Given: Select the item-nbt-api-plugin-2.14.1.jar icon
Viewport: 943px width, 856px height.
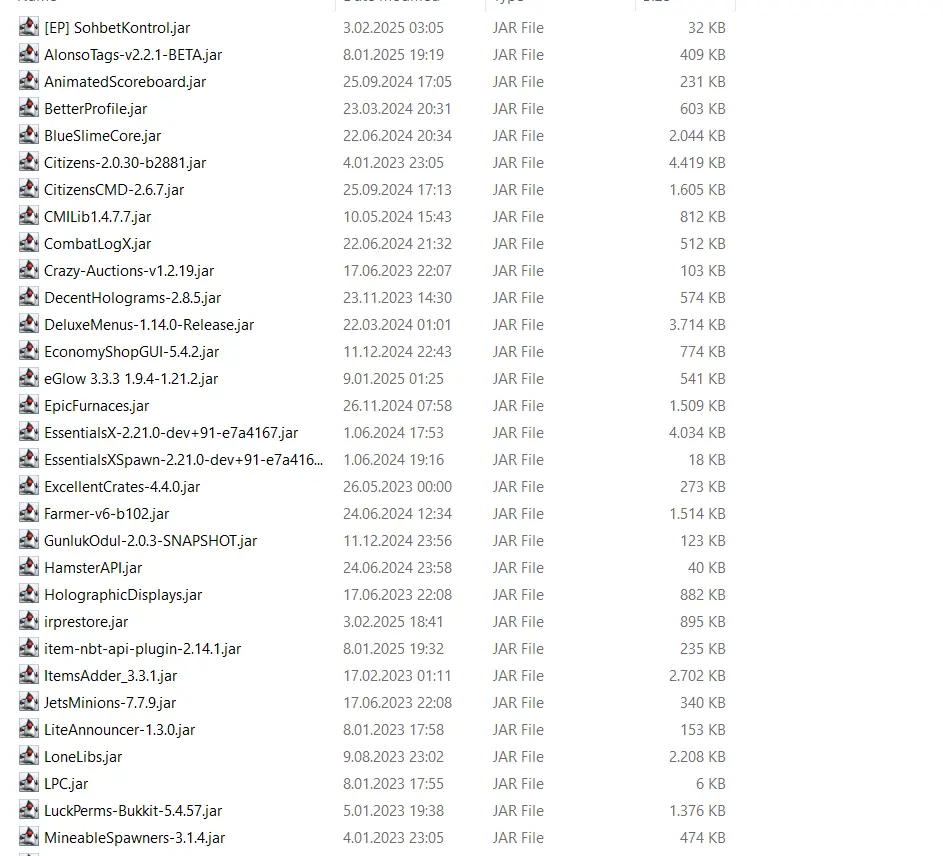Looking at the screenshot, I should 29,648.
